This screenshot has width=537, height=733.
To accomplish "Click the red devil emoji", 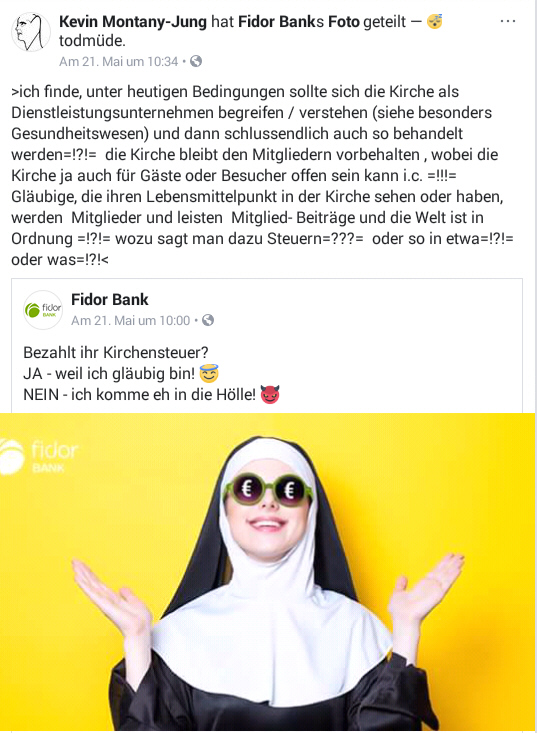I will tap(270, 395).
